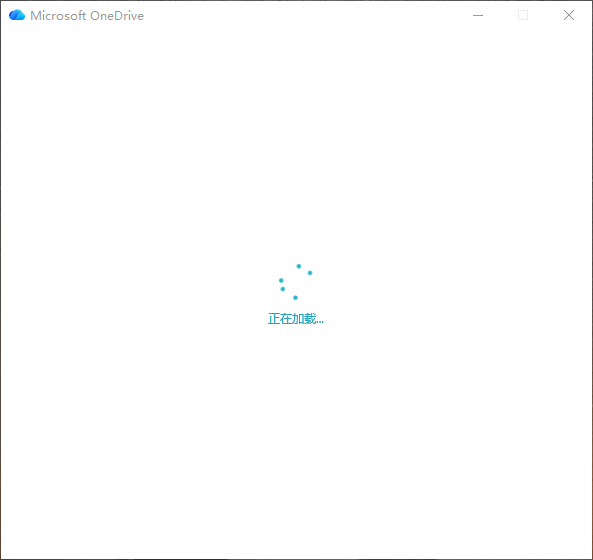Click the "正在加载..." loading text
593x560 pixels.
296,319
